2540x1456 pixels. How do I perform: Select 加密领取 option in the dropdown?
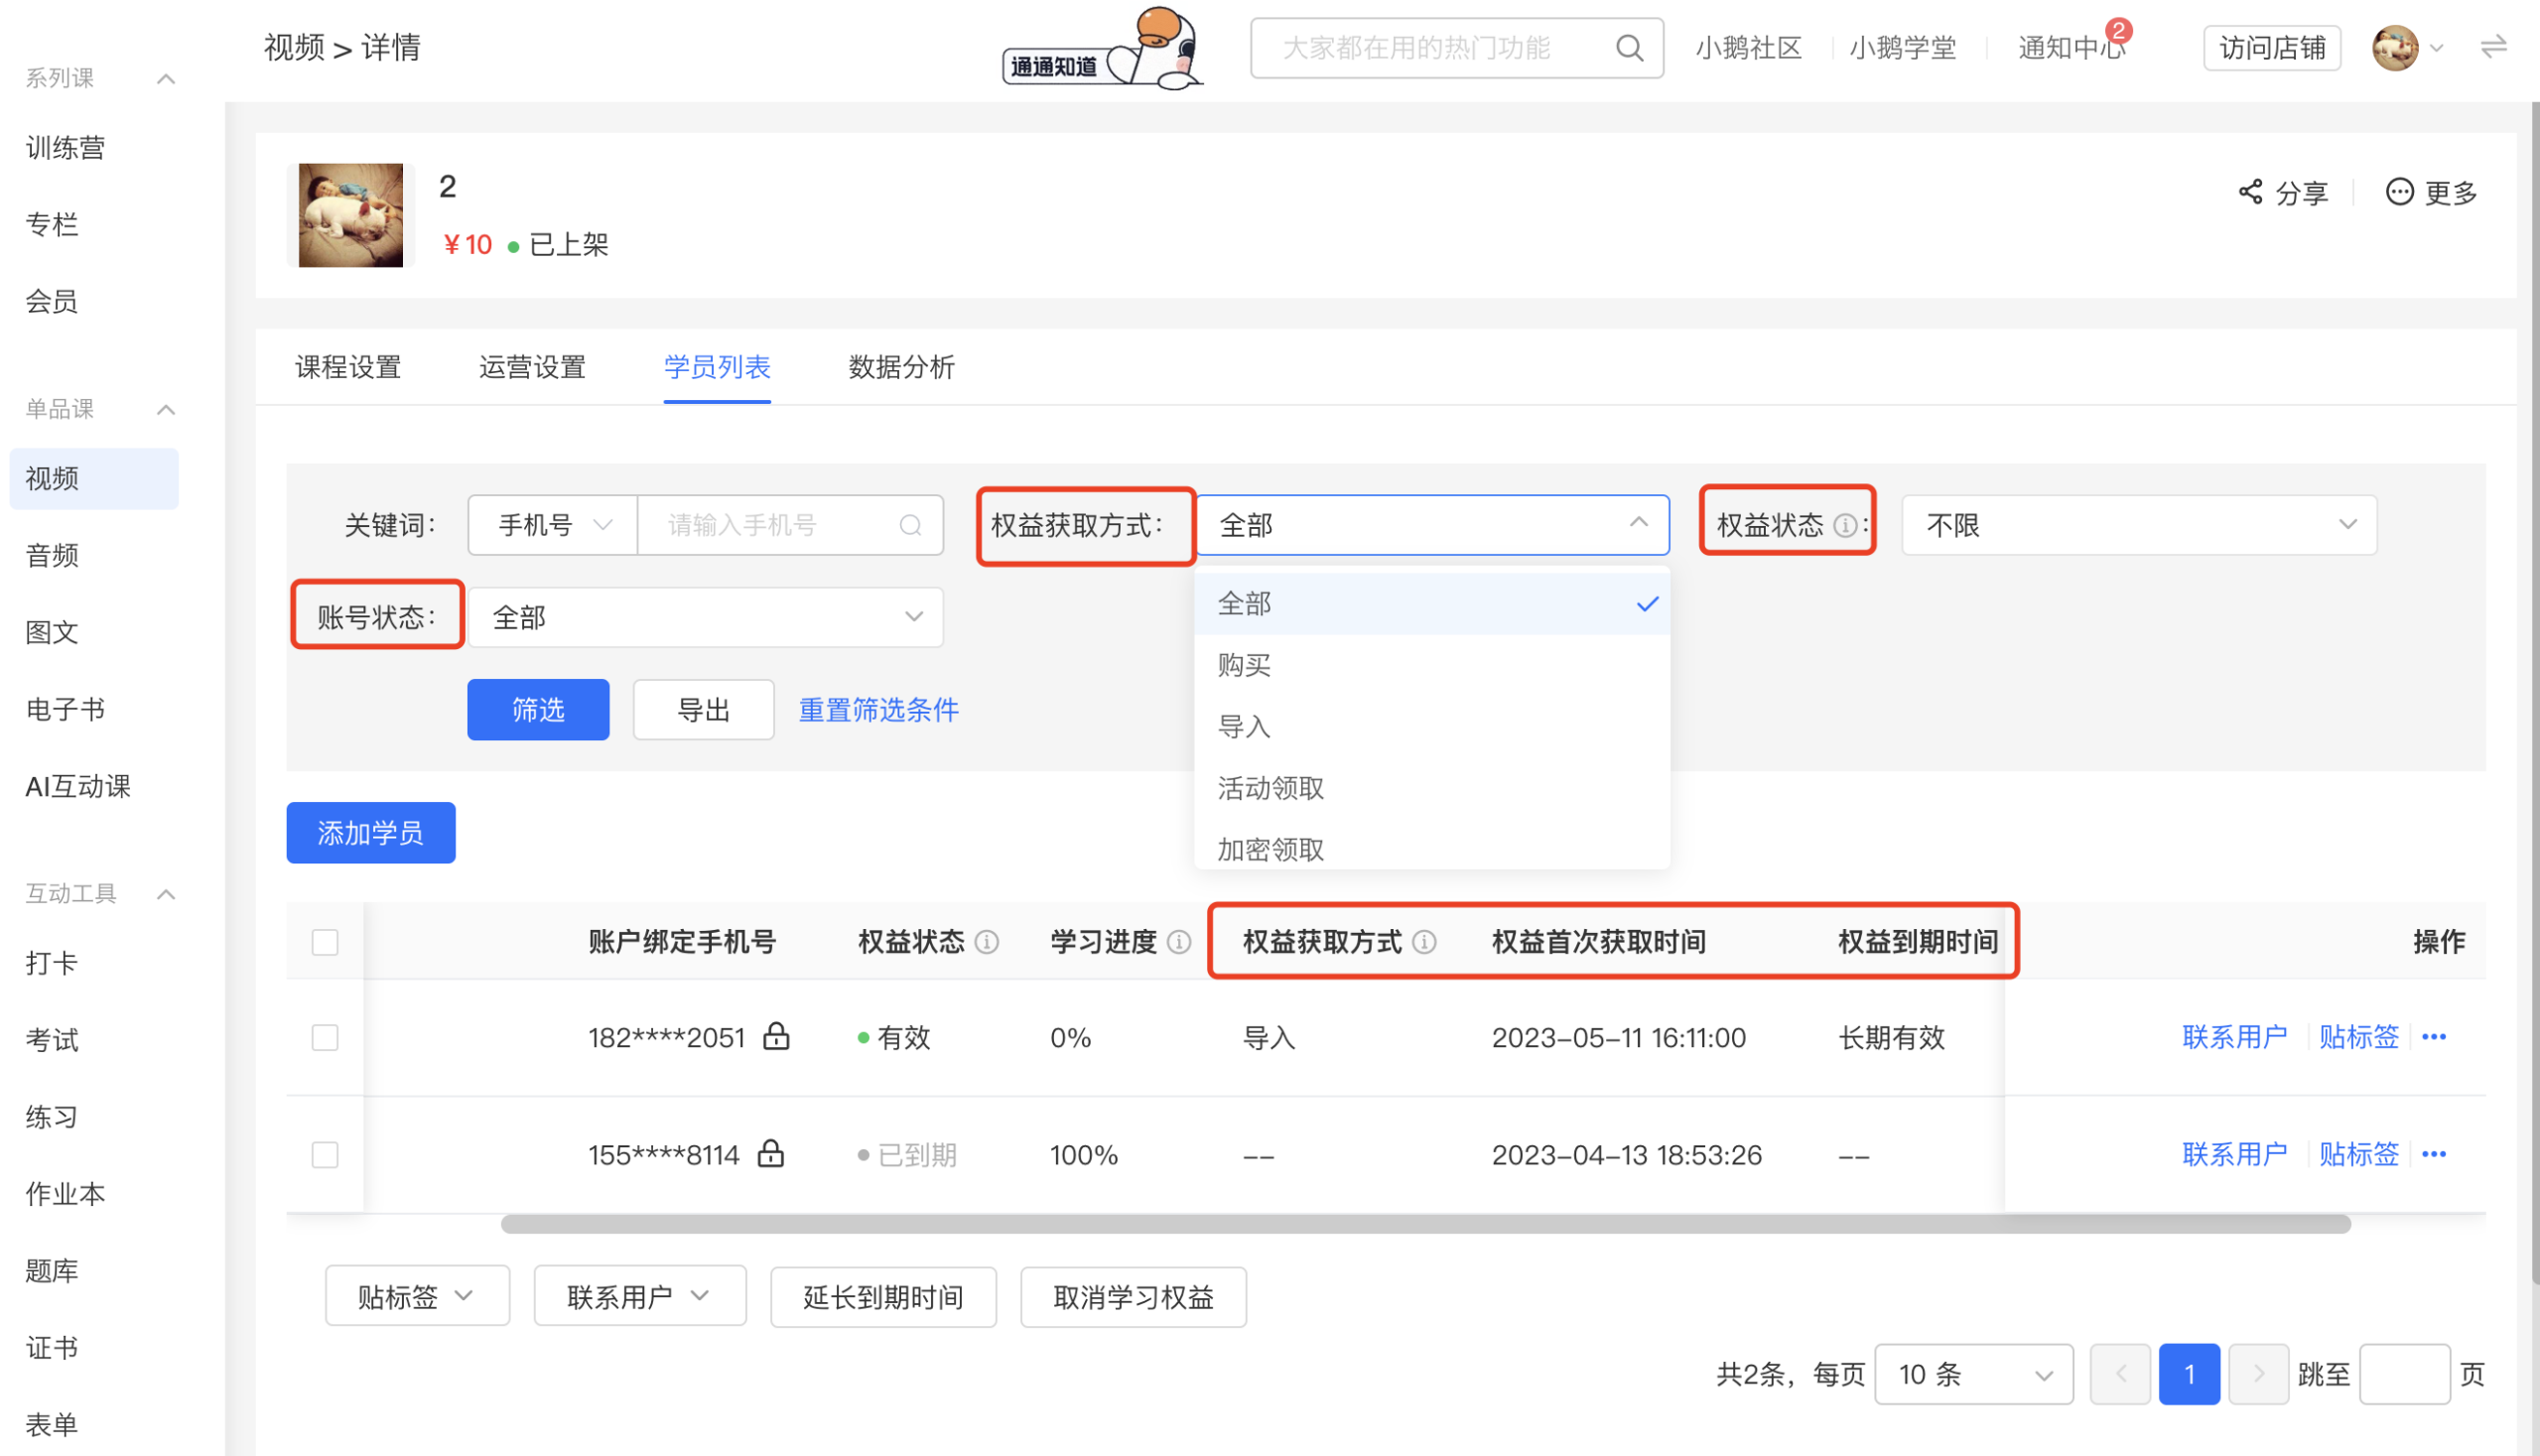tap(1432, 848)
